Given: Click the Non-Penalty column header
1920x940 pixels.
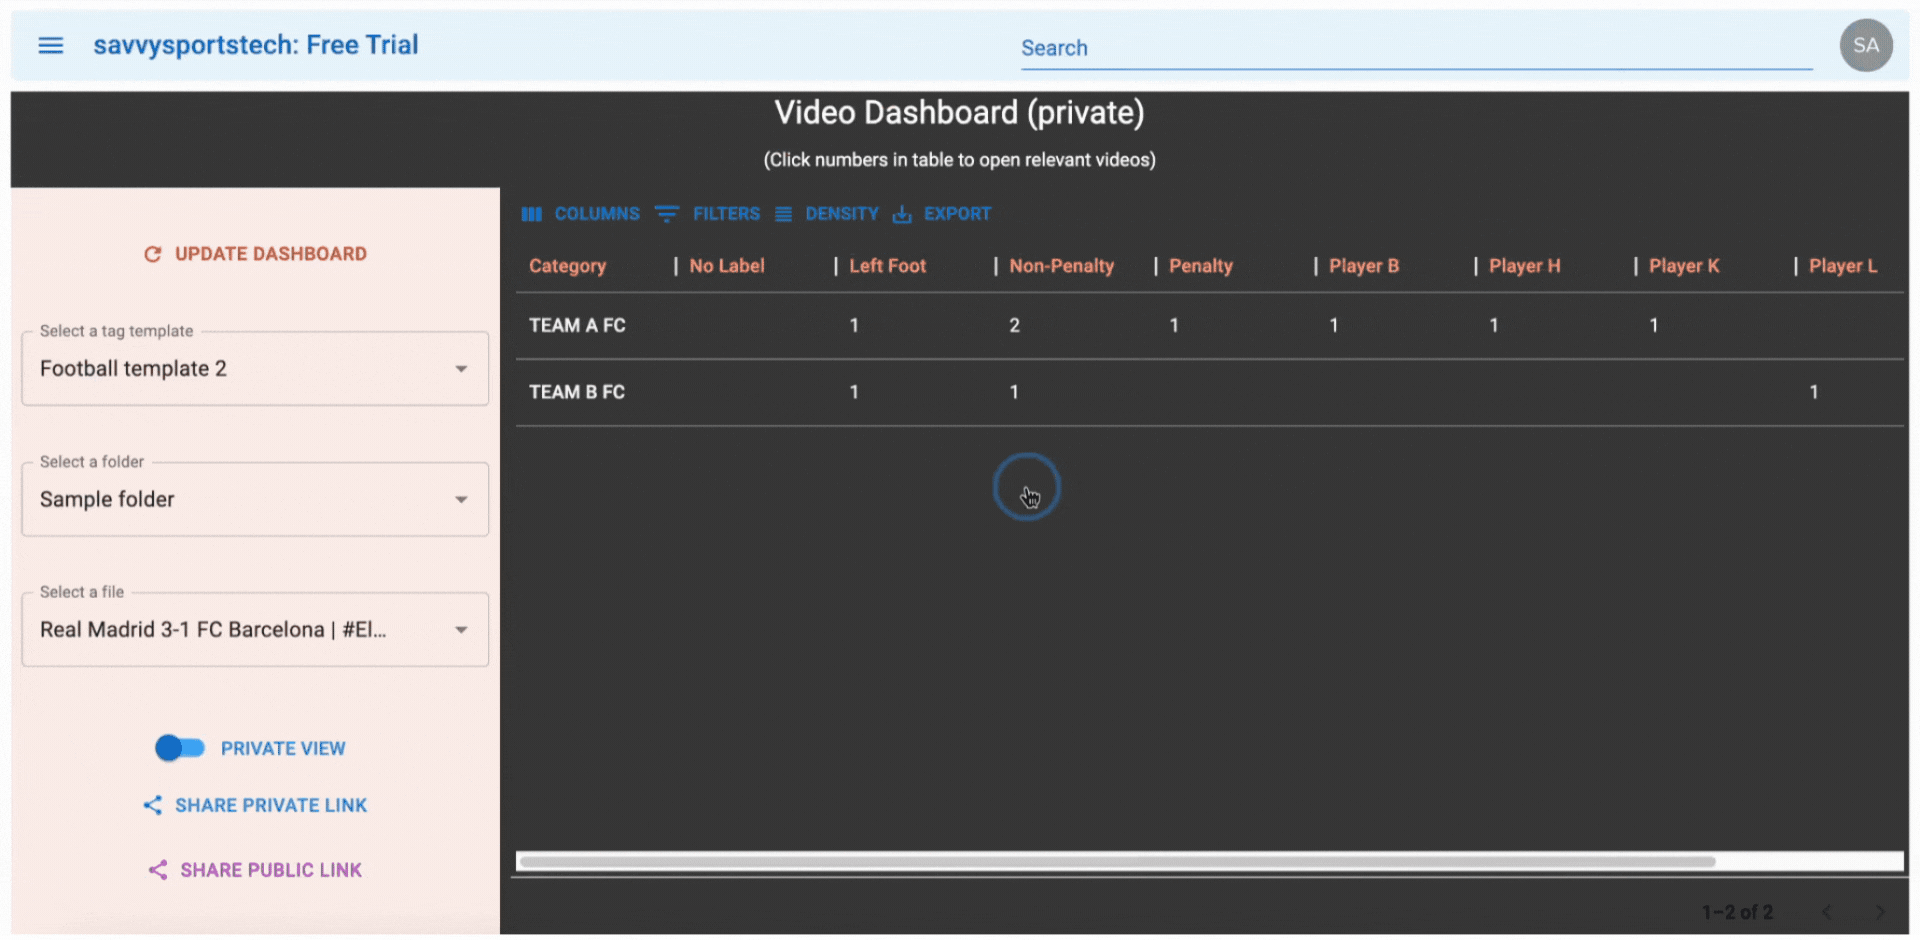Looking at the screenshot, I should 1061,266.
